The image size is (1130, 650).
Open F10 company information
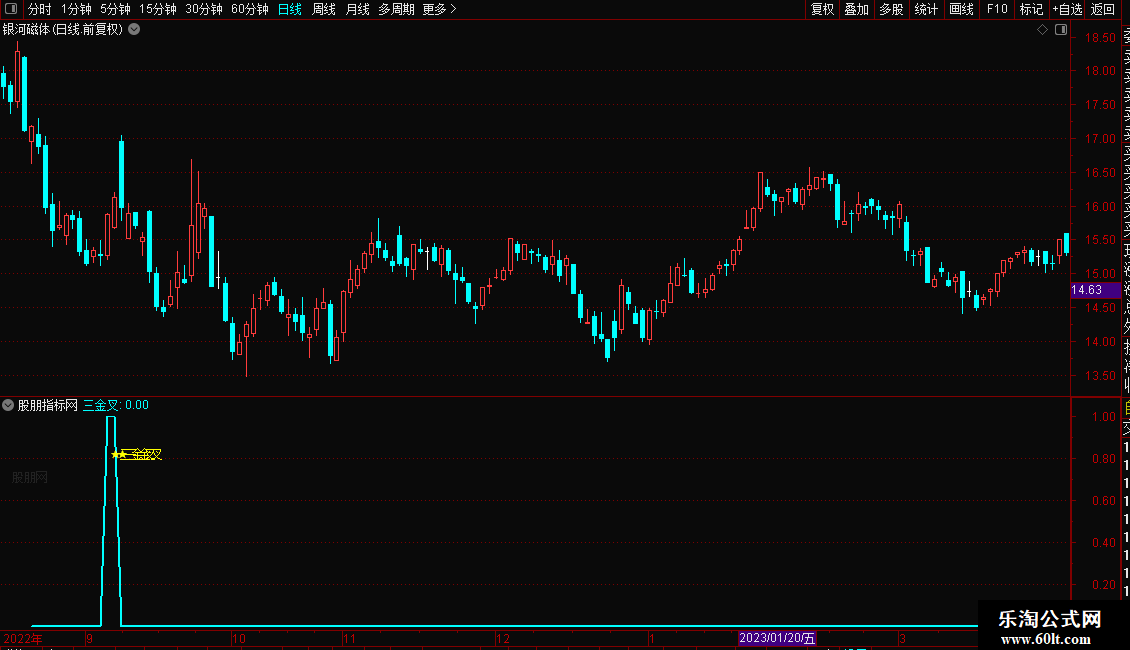[x=997, y=9]
